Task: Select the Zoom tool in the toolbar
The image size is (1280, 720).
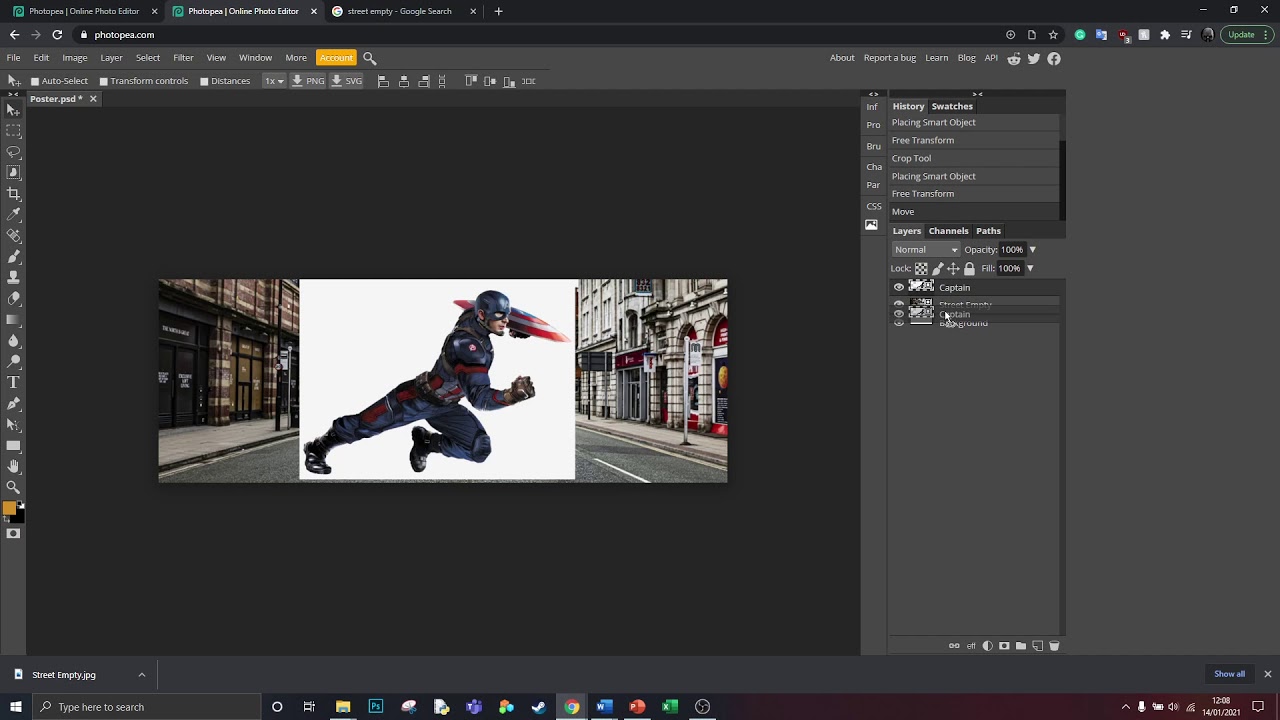Action: tap(13, 487)
